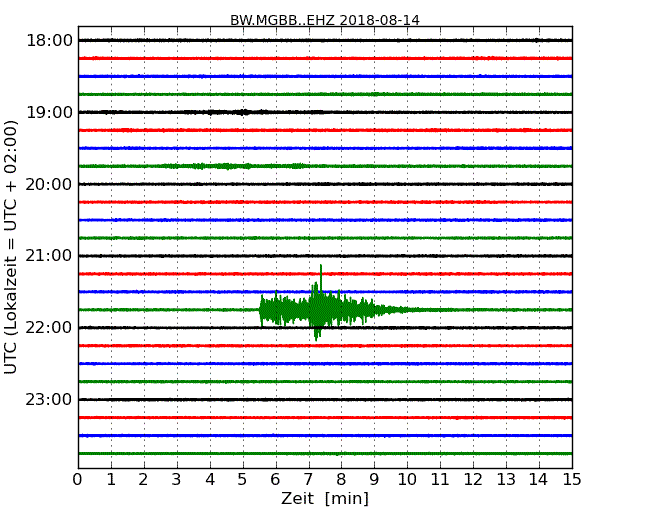Select the 3 minute tick label
The height and width of the screenshot is (520, 650).
177,480
